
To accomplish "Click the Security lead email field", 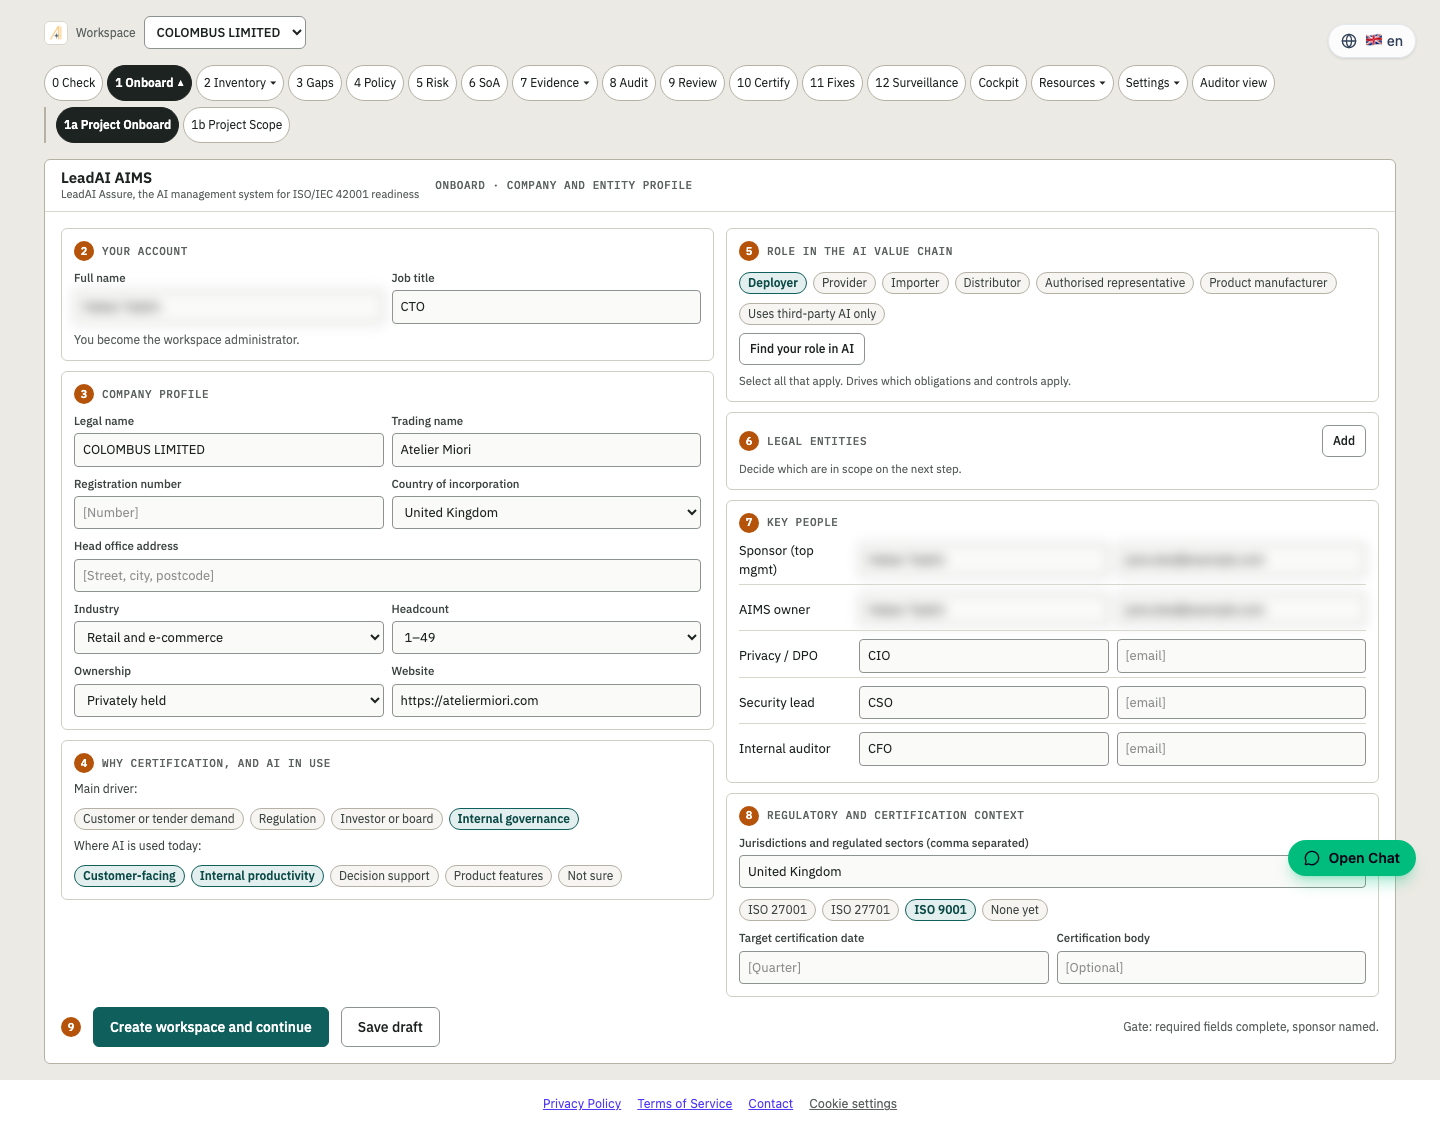I will point(1241,702).
